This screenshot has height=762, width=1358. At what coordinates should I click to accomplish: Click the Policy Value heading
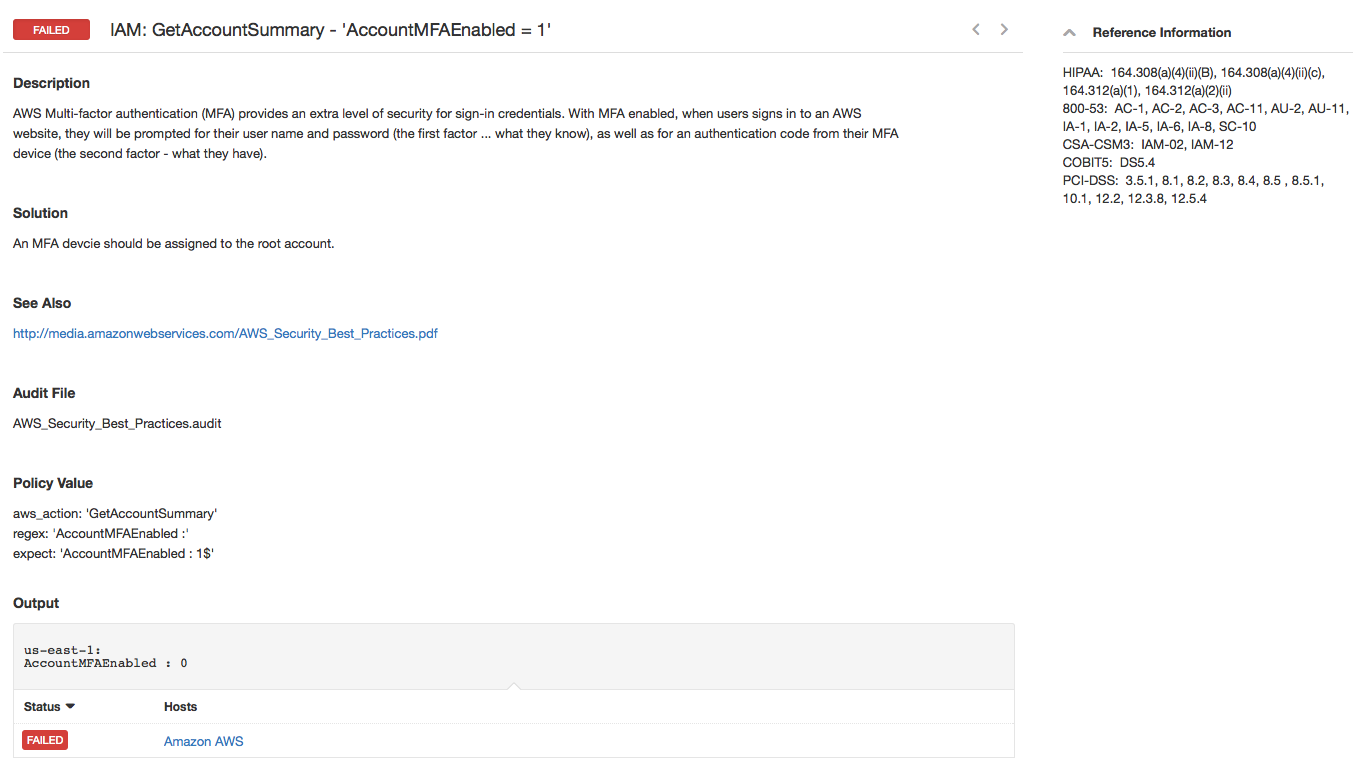53,484
